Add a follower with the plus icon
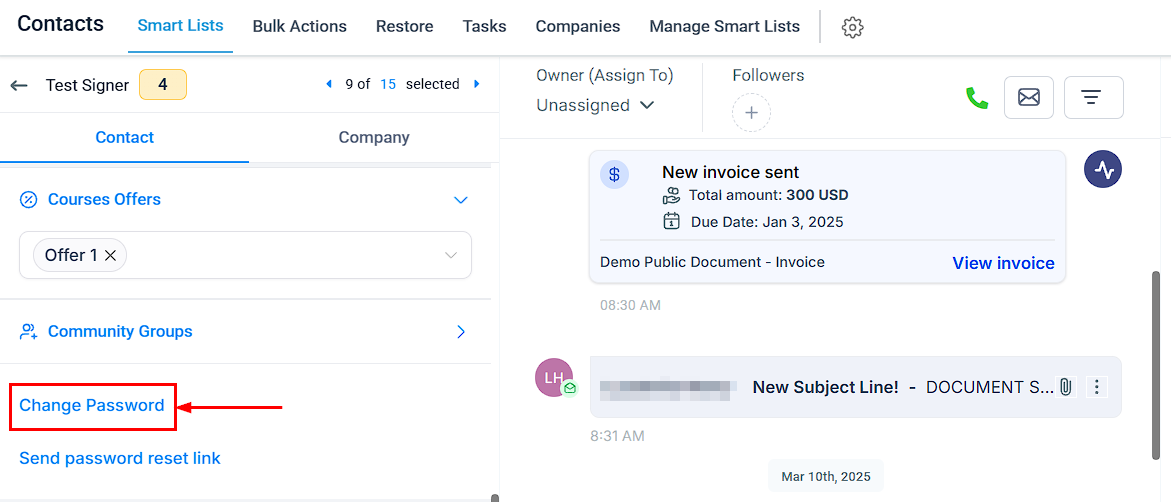1171x502 pixels. pos(751,113)
